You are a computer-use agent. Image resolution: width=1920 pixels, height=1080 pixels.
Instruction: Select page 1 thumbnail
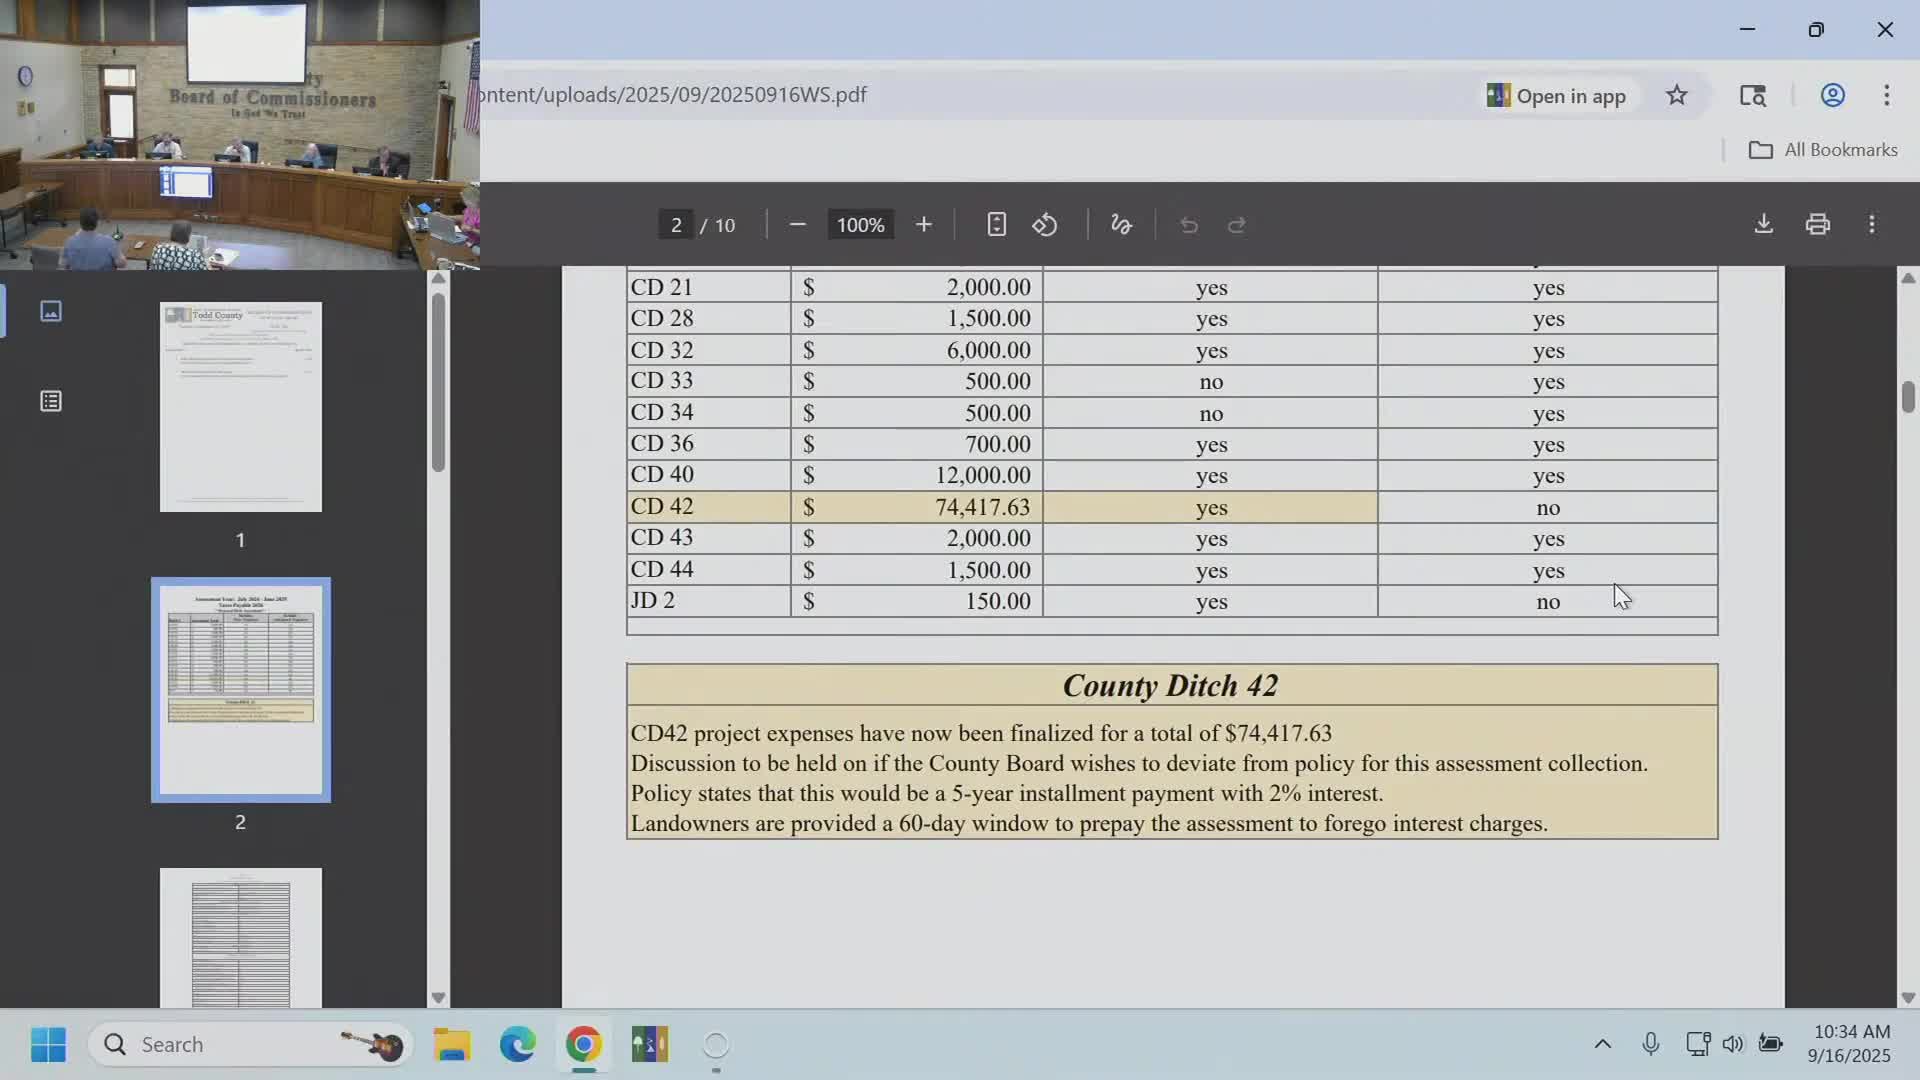(x=241, y=407)
